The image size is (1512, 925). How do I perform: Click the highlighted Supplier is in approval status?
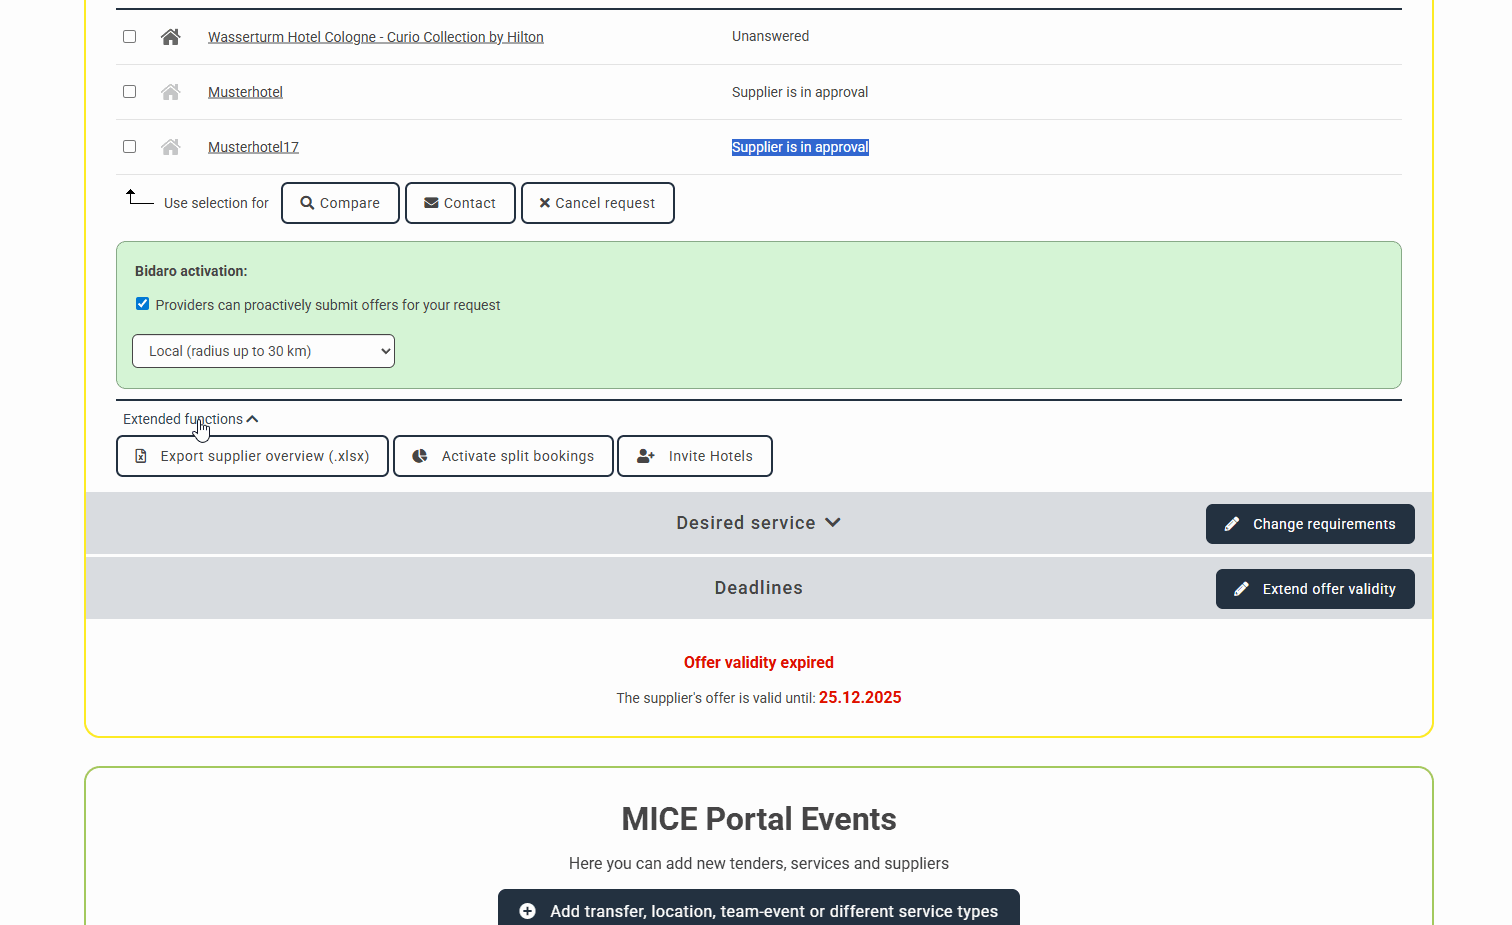[x=800, y=146]
